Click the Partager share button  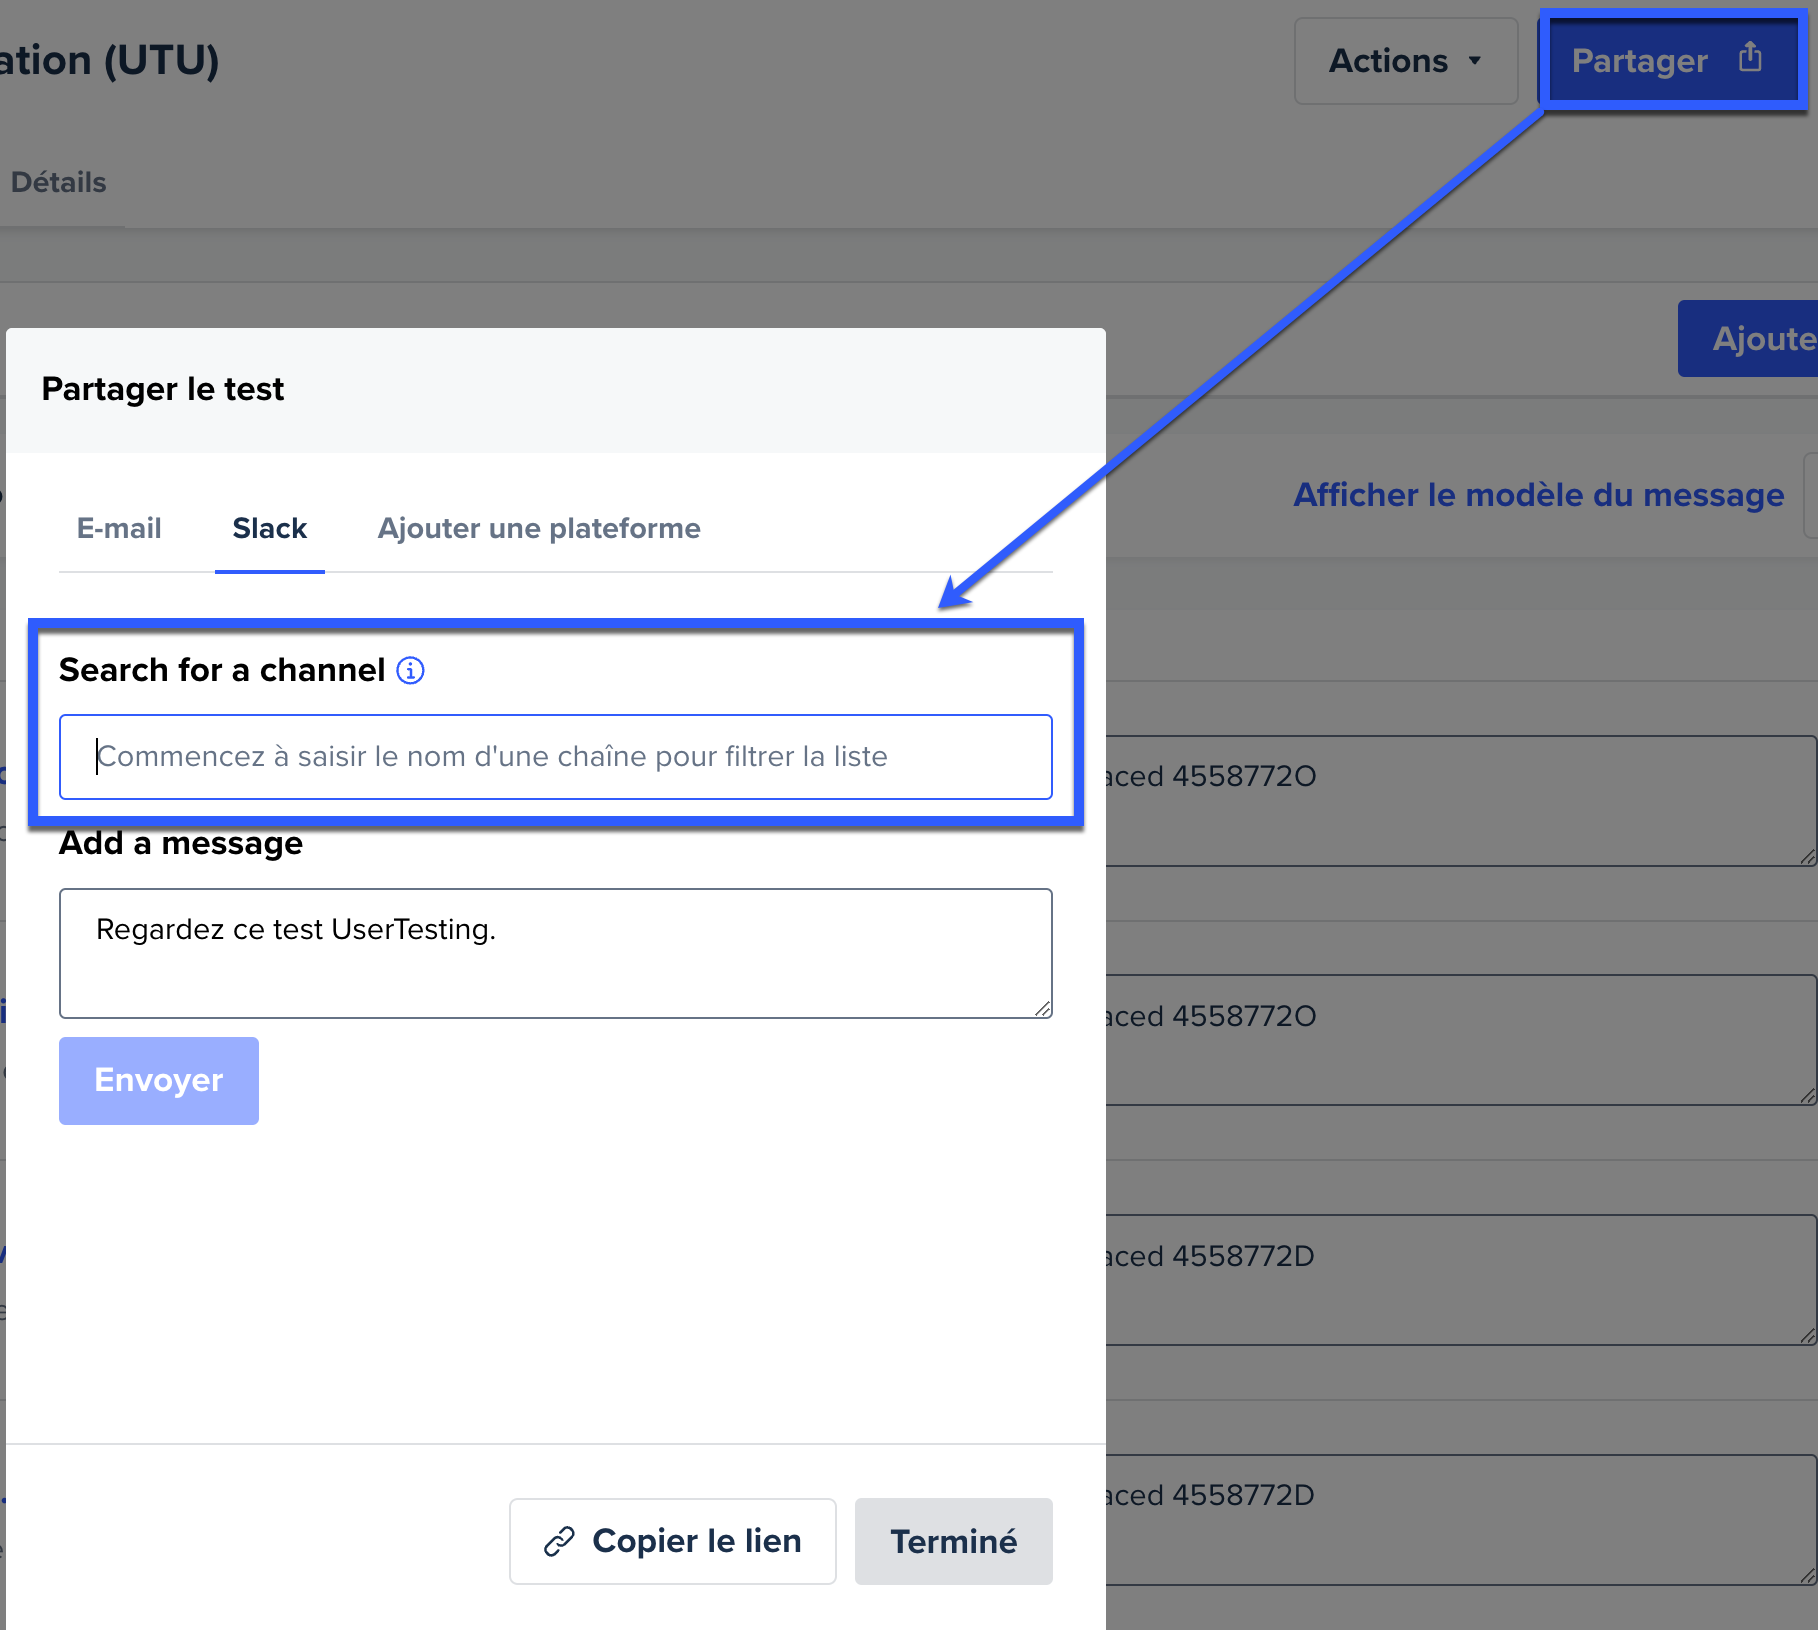[x=1672, y=61]
